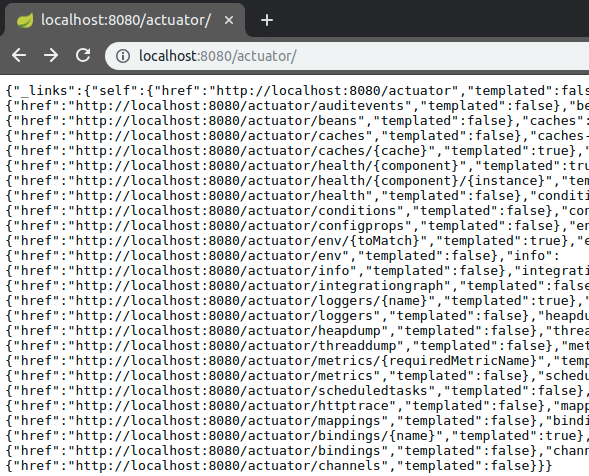Open a new browser tab
Image resolution: width=589 pixels, height=476 pixels.
267,20
